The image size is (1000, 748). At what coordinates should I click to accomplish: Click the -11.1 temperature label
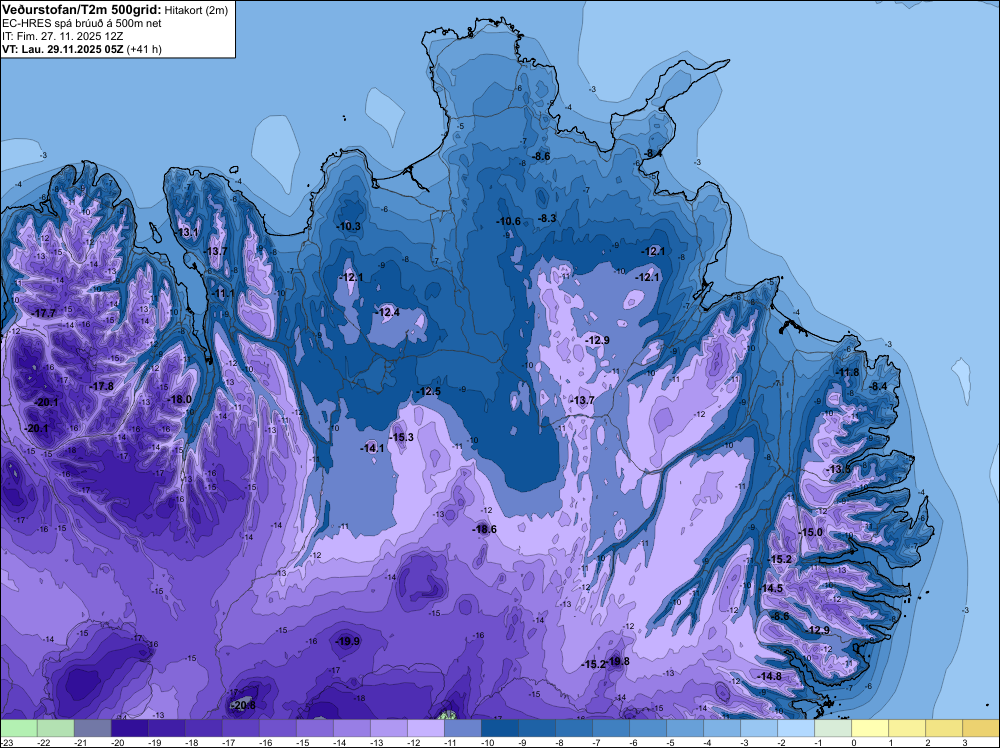(x=222, y=293)
